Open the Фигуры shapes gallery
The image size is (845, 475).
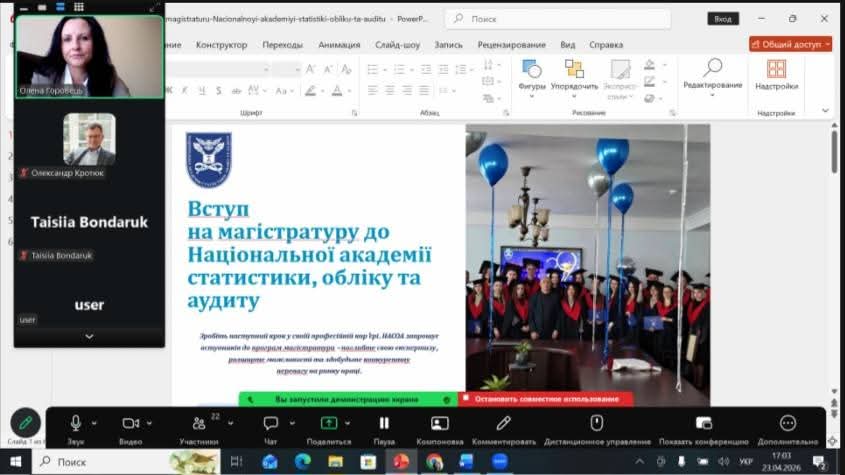532,75
